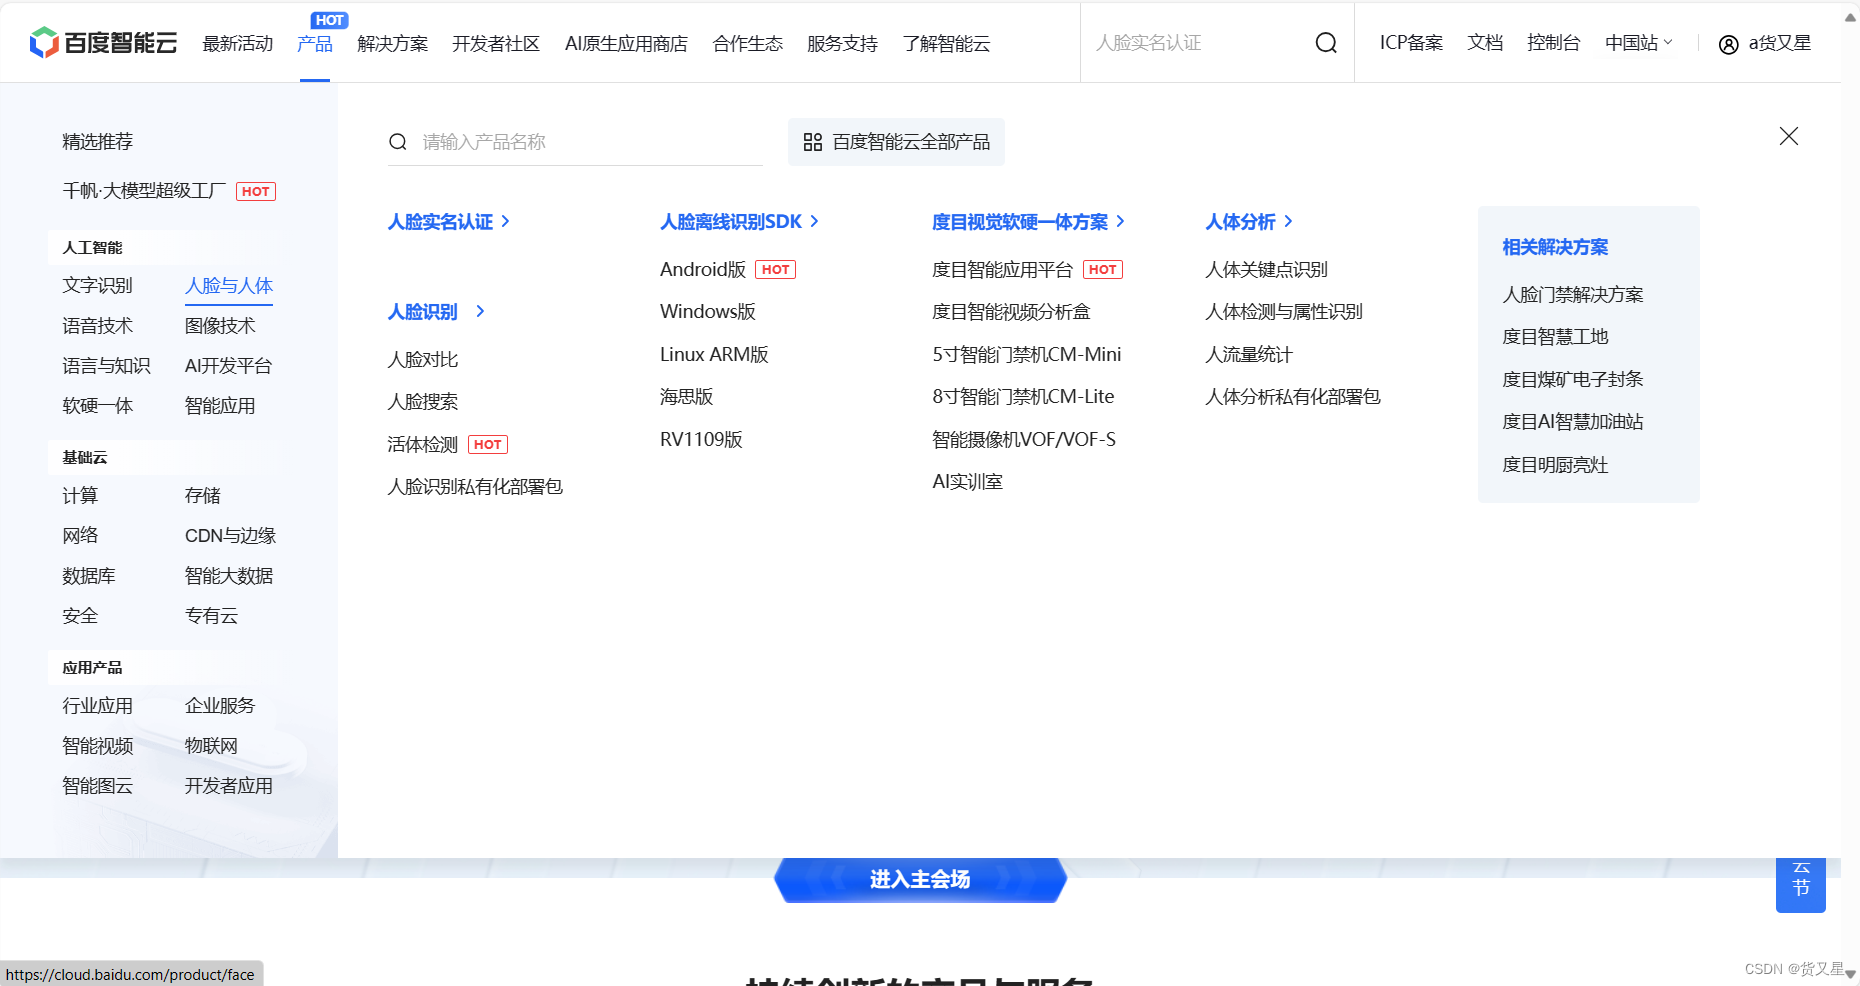This screenshot has width=1860, height=986.
Task: Select 图像技术 category
Action: pos(220,326)
